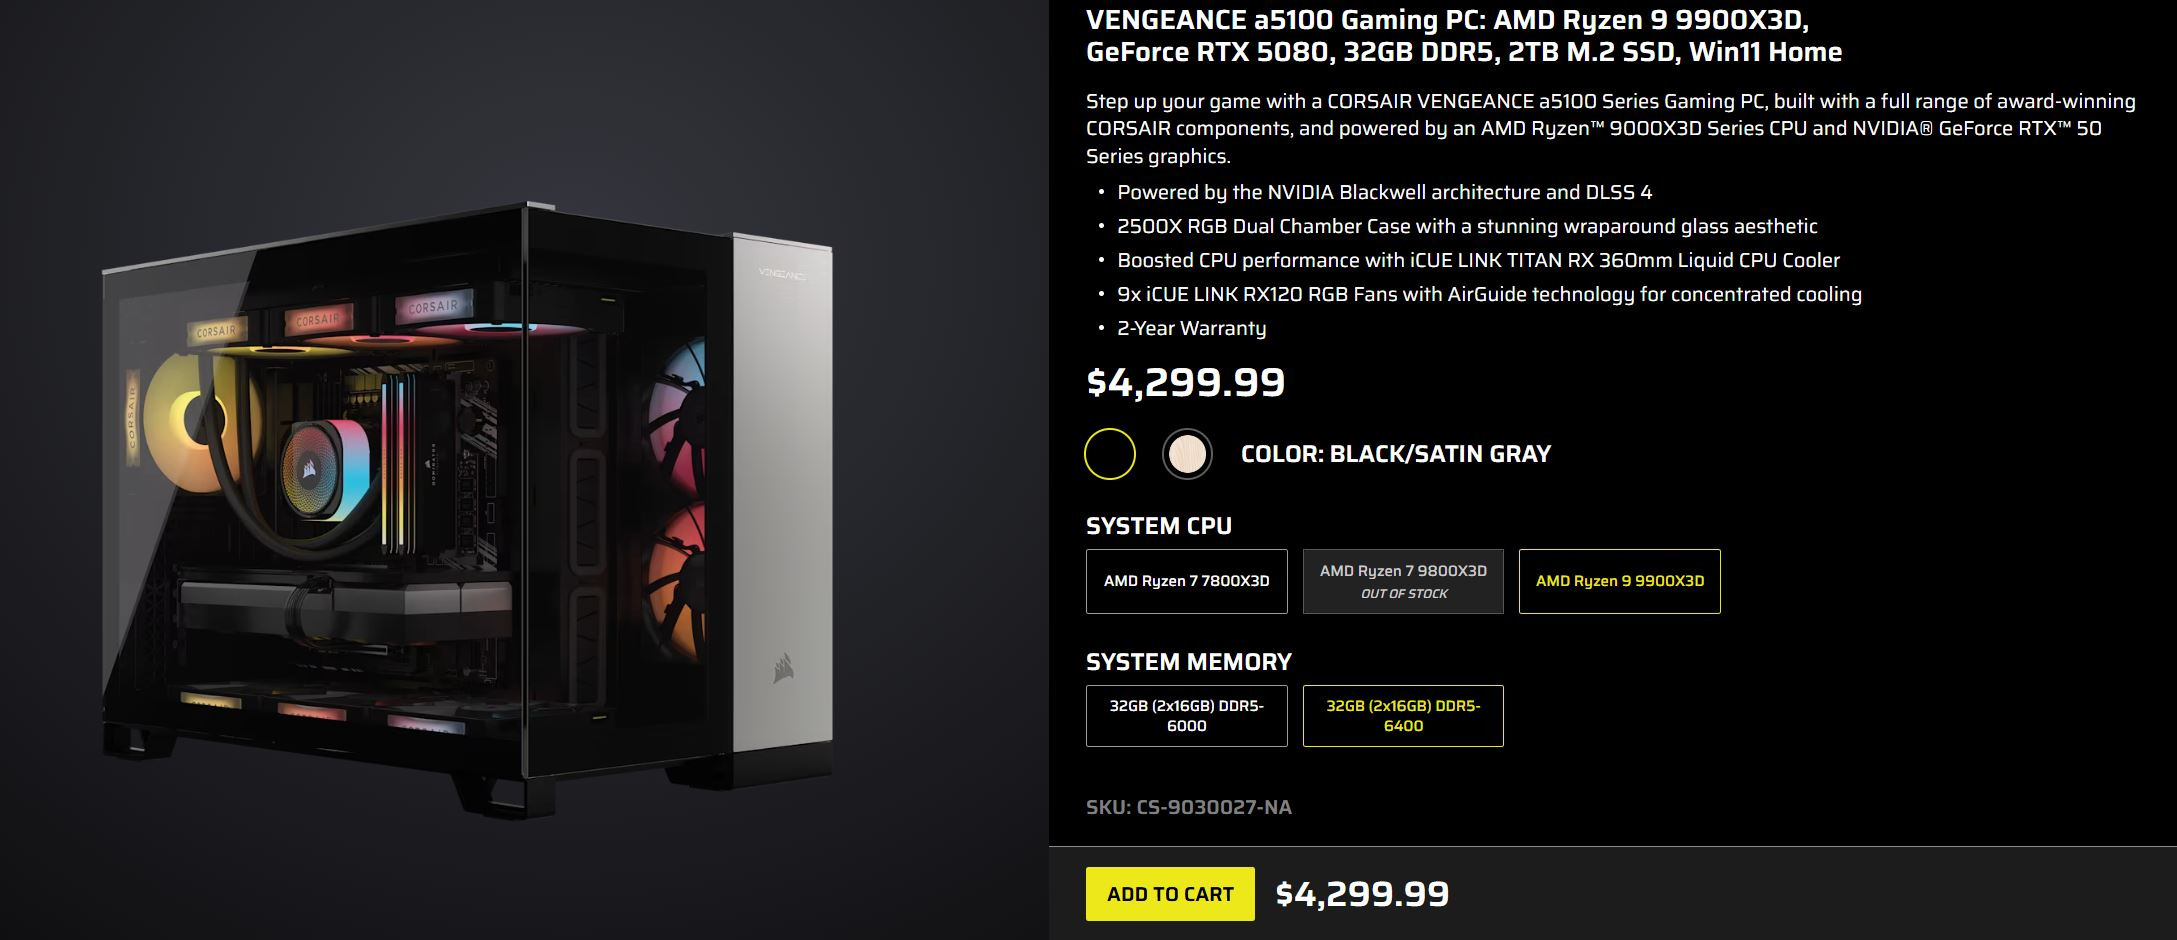This screenshot has width=2177, height=940.
Task: Choose the 32GB (2x16GB) DDR5-6400 memory
Action: pyautogui.click(x=1402, y=715)
